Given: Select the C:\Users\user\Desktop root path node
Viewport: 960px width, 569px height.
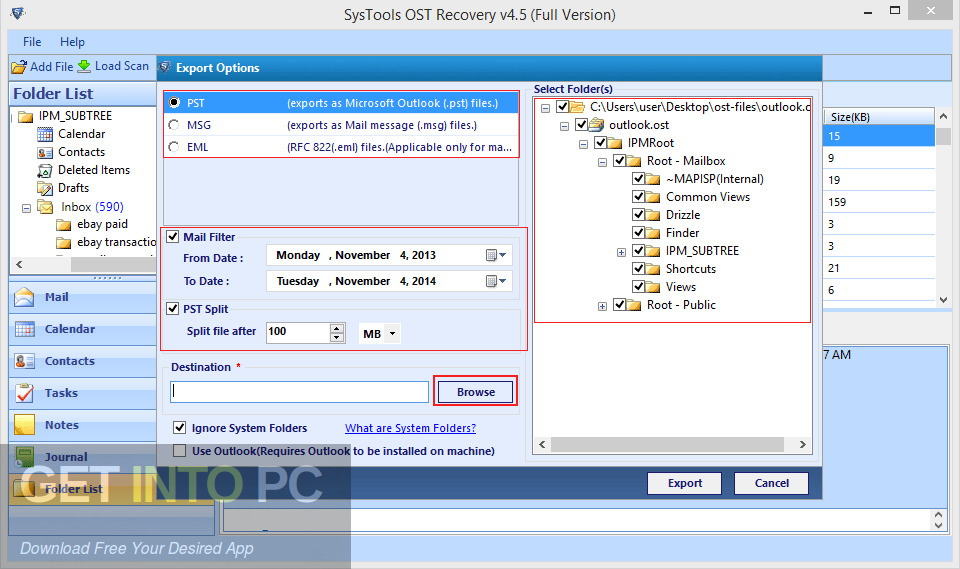Looking at the screenshot, I should [x=700, y=107].
